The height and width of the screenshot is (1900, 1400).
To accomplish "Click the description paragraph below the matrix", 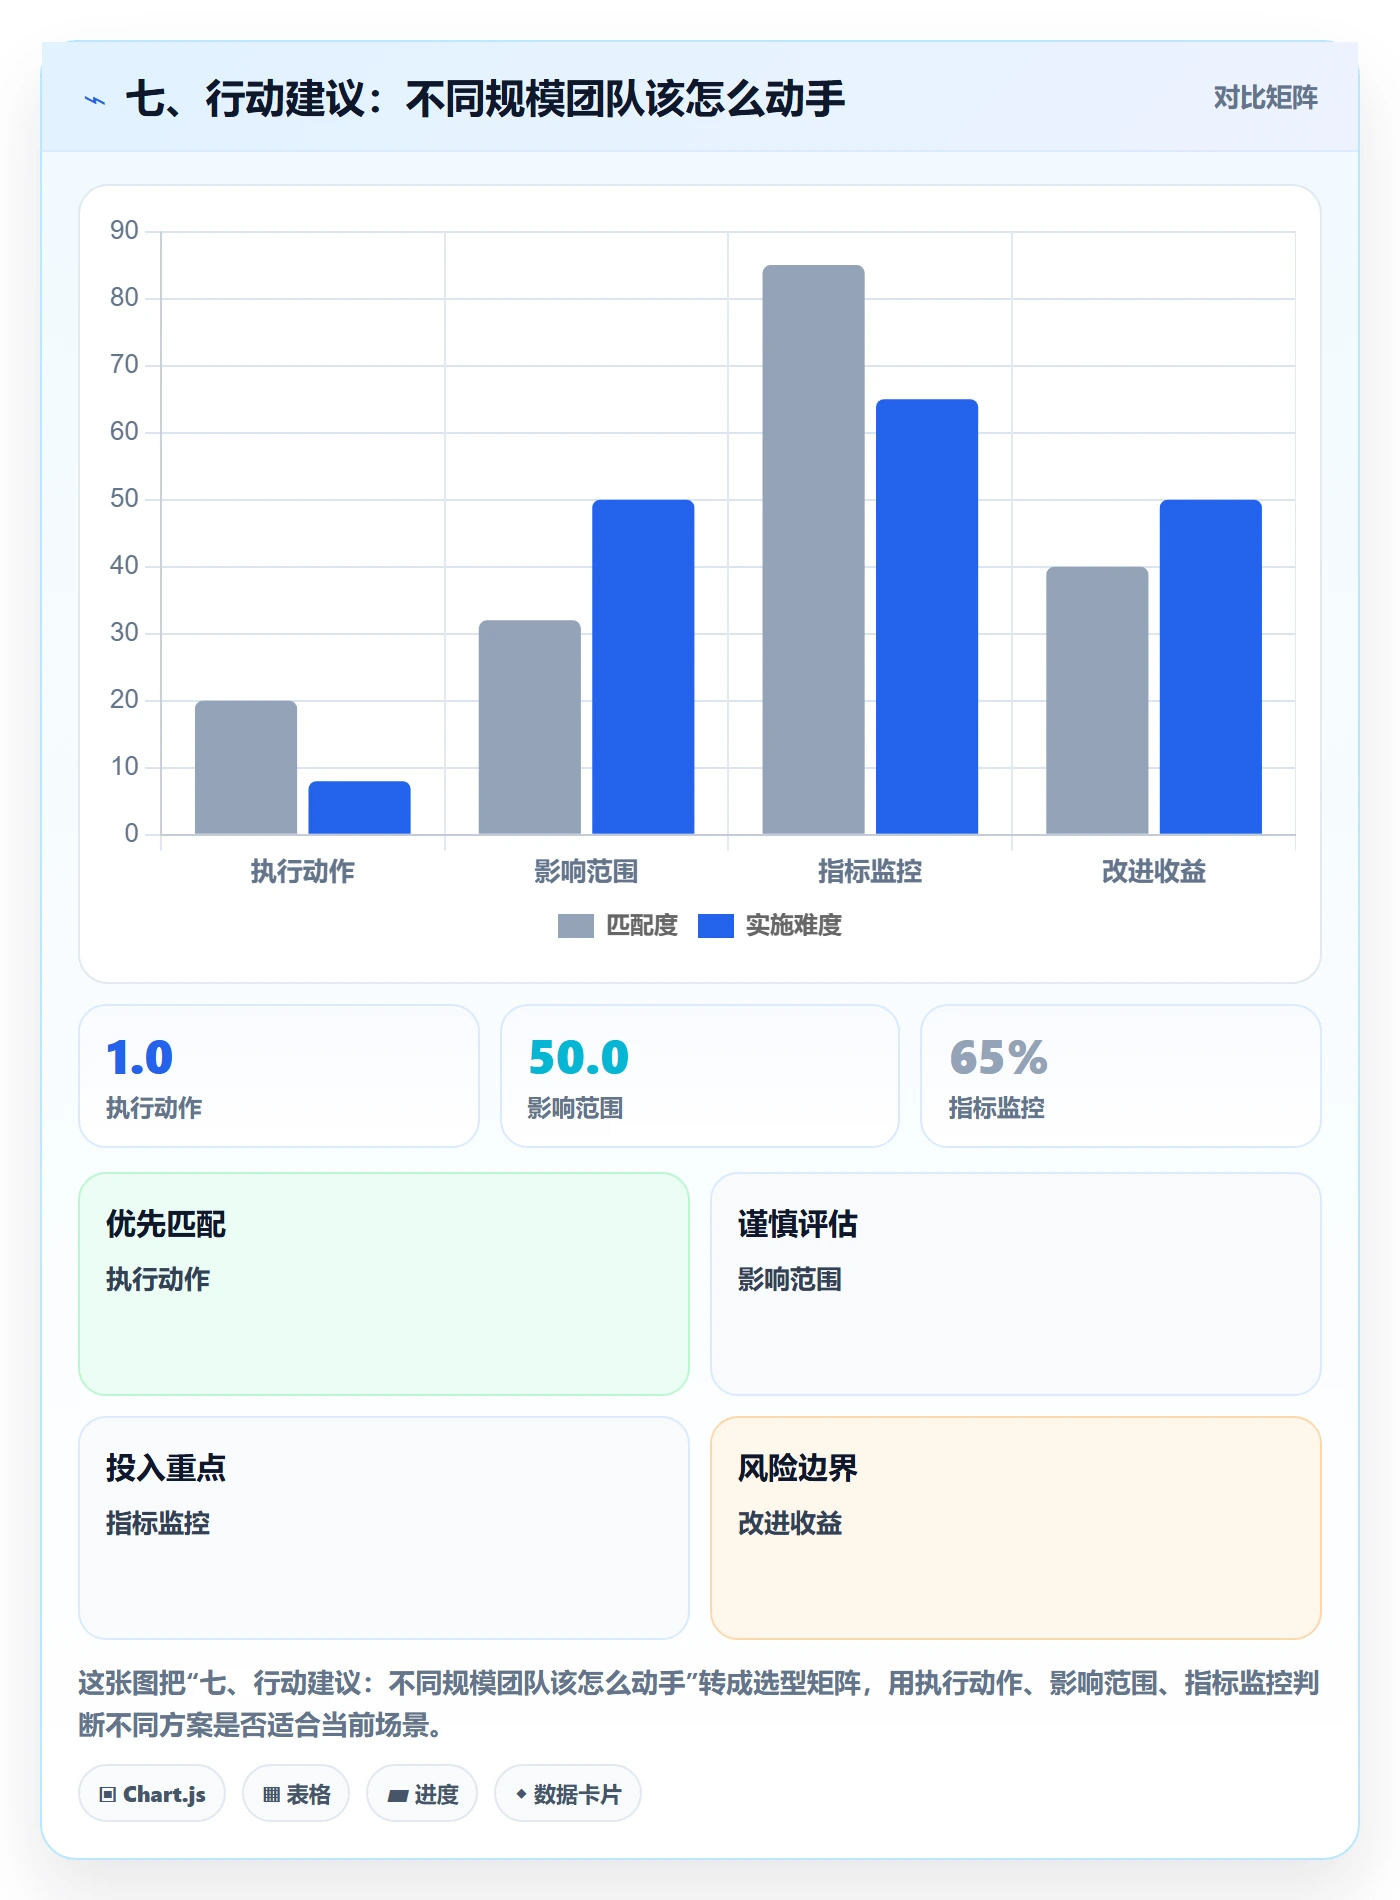I will click(698, 1704).
